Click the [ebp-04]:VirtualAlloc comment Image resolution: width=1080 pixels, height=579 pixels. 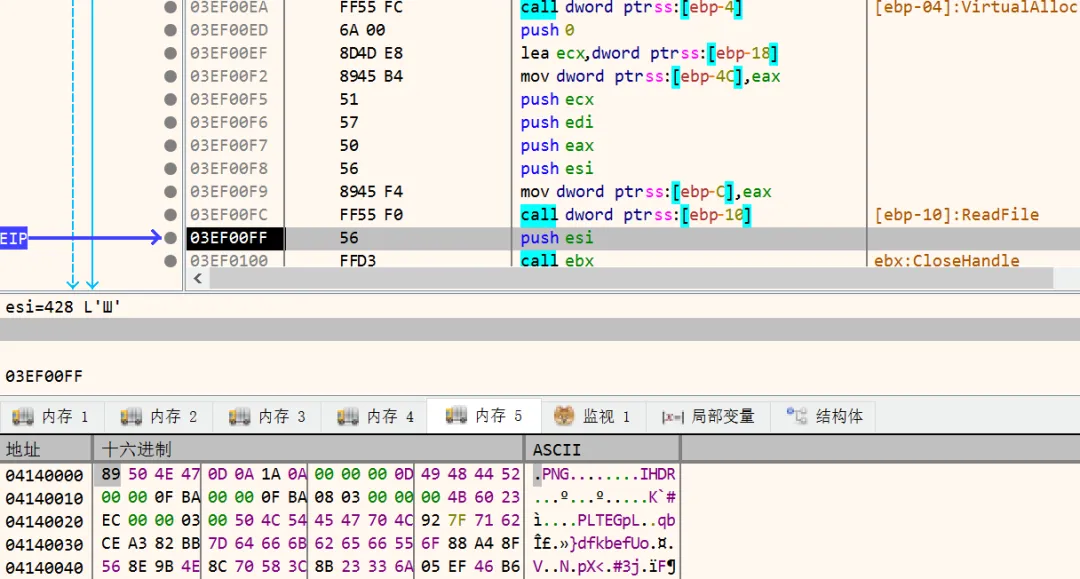[976, 8]
